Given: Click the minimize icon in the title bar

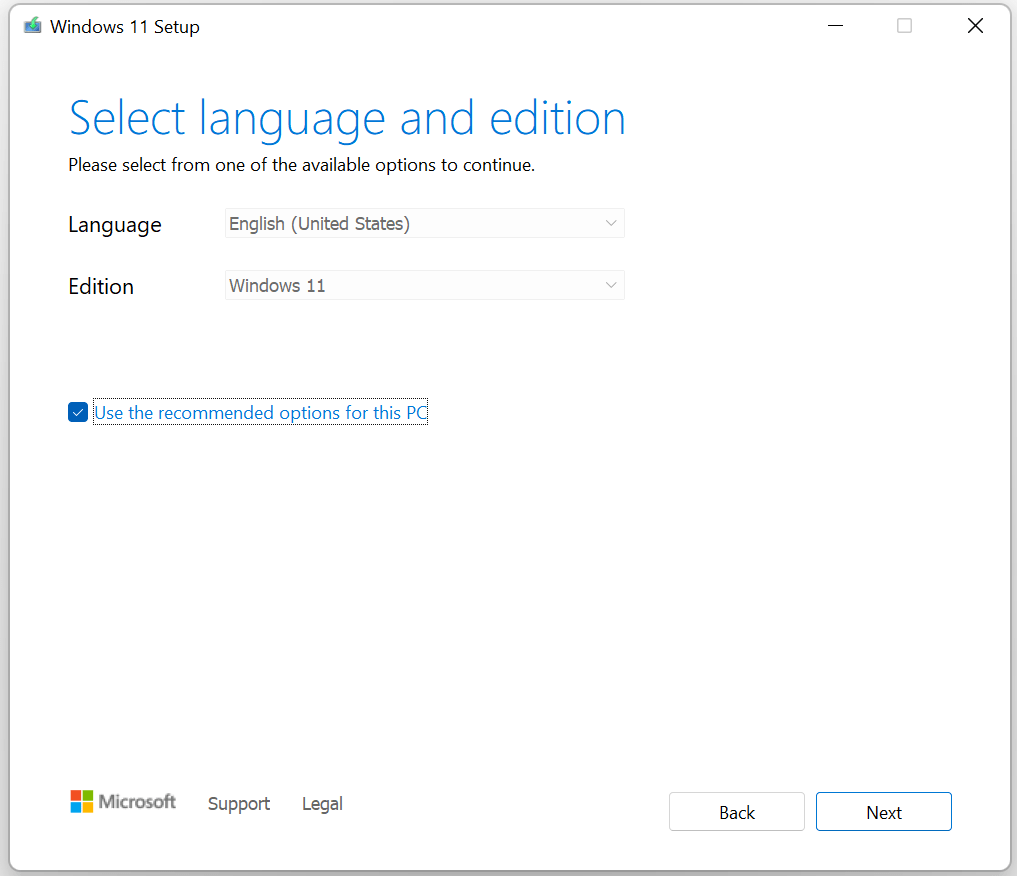Looking at the screenshot, I should [x=835, y=25].
